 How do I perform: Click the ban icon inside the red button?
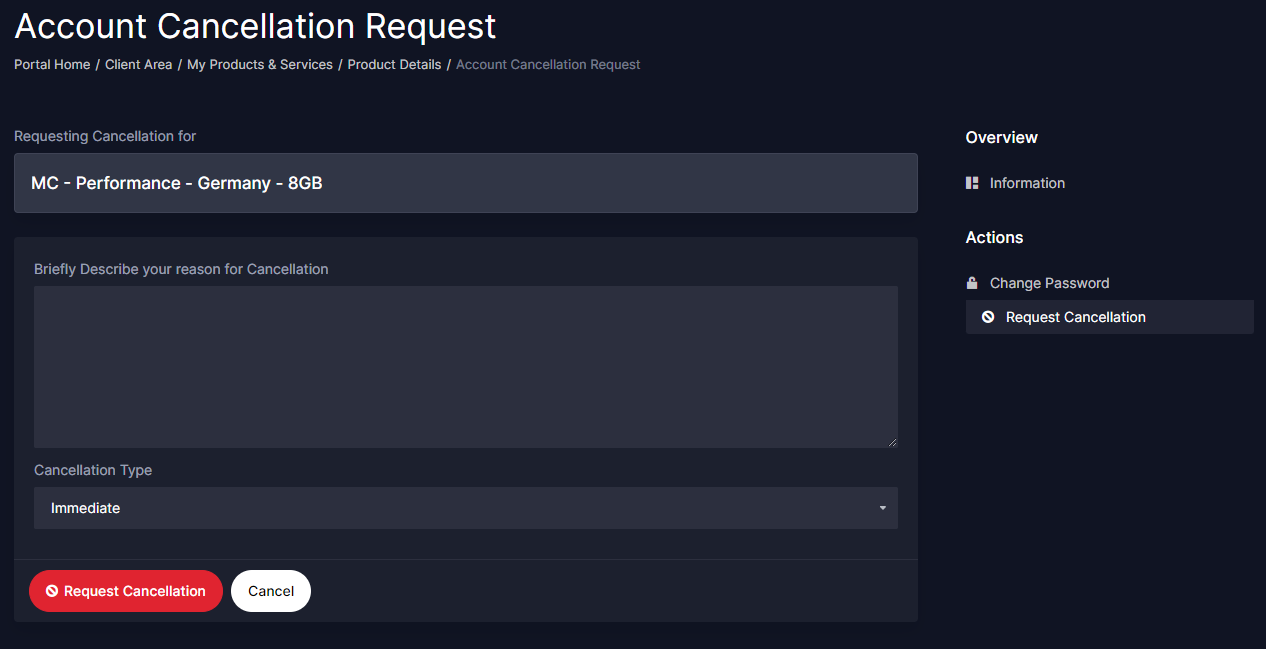click(52, 591)
